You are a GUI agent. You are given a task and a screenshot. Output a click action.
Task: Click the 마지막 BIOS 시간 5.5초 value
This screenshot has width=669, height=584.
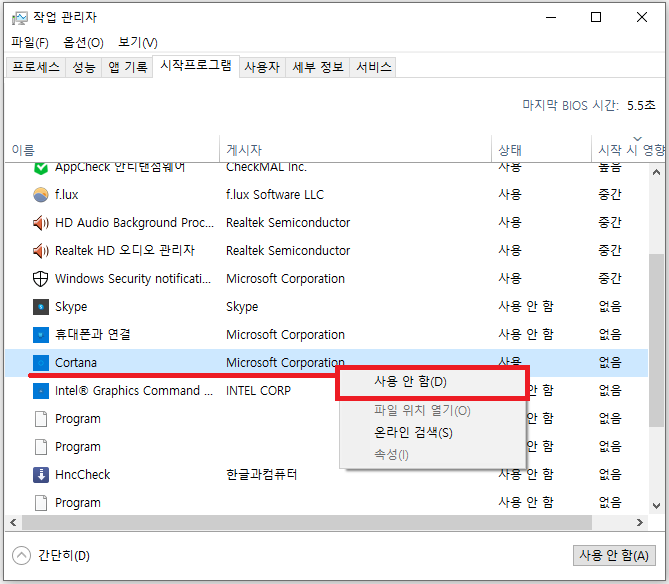[x=641, y=105]
